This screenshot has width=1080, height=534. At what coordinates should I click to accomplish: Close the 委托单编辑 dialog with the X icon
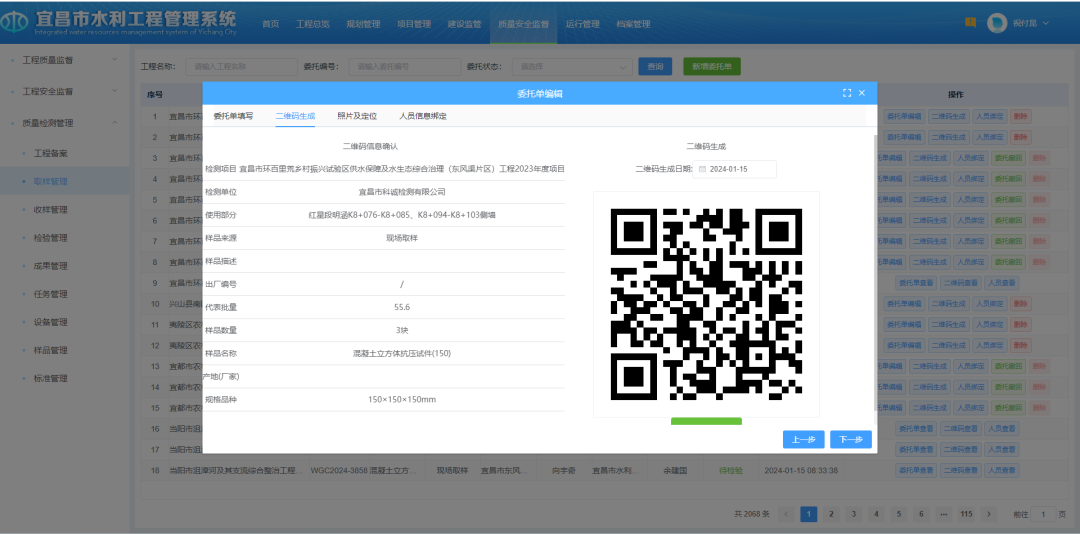pos(862,93)
